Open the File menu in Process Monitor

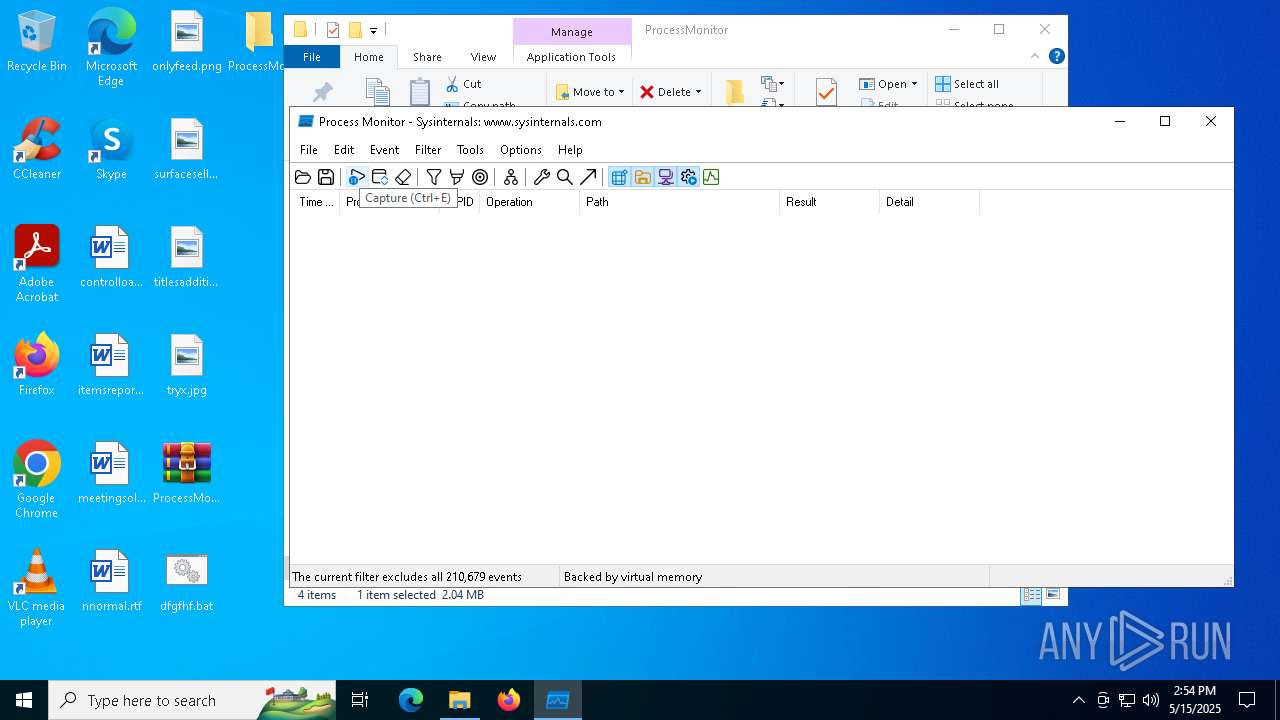pos(309,150)
